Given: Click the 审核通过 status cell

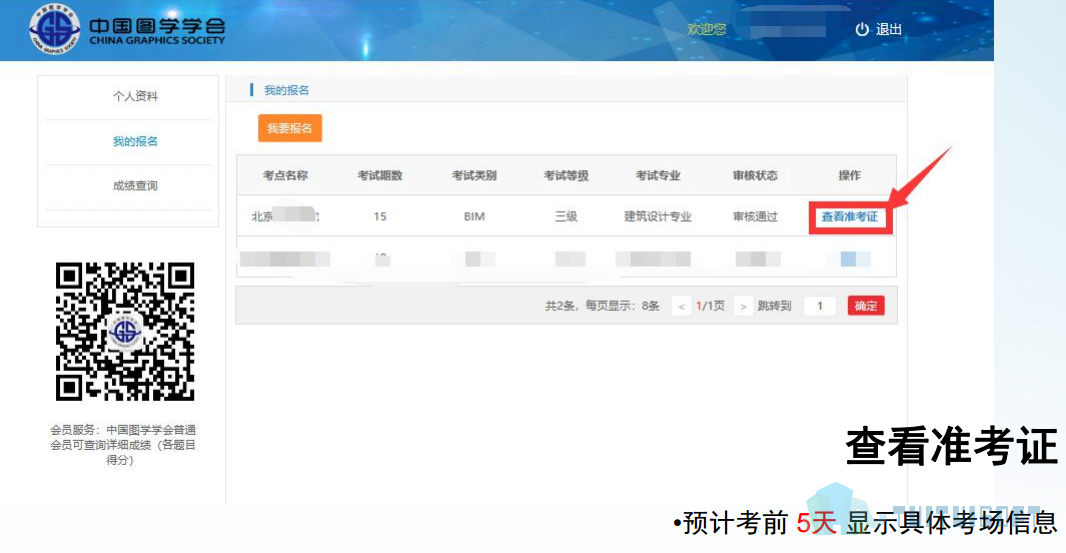Looking at the screenshot, I should [755, 216].
